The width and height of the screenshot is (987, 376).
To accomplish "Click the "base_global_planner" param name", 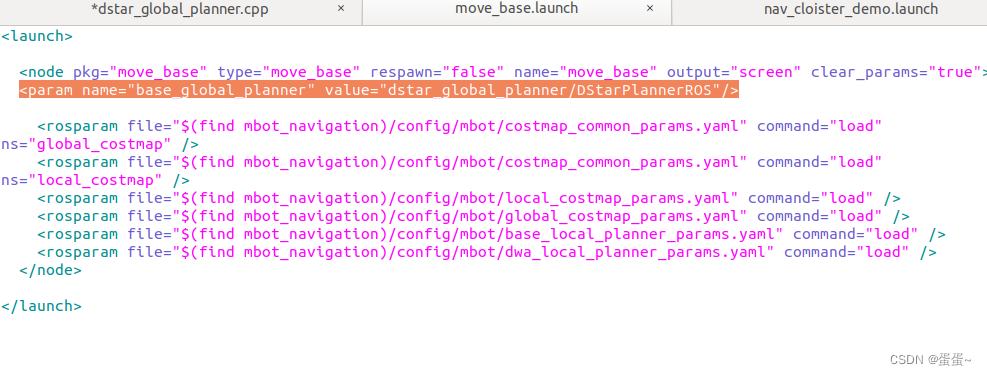I will coord(222,90).
